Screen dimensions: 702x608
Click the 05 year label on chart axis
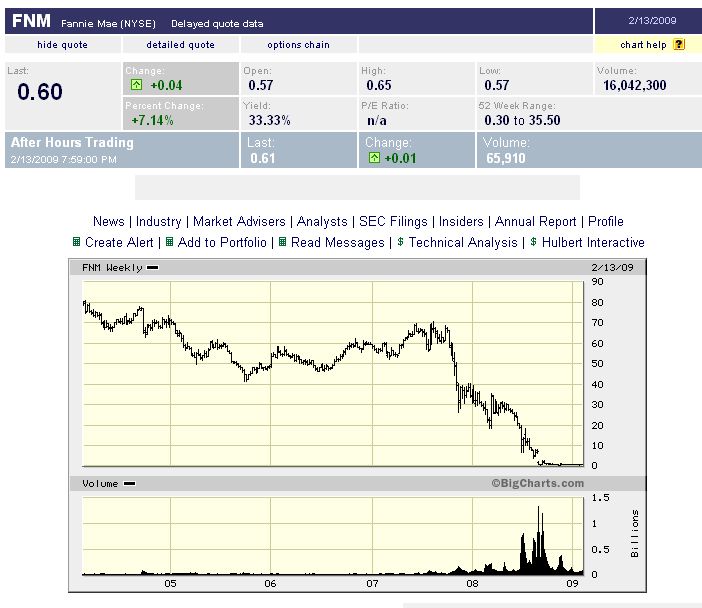pos(170,583)
